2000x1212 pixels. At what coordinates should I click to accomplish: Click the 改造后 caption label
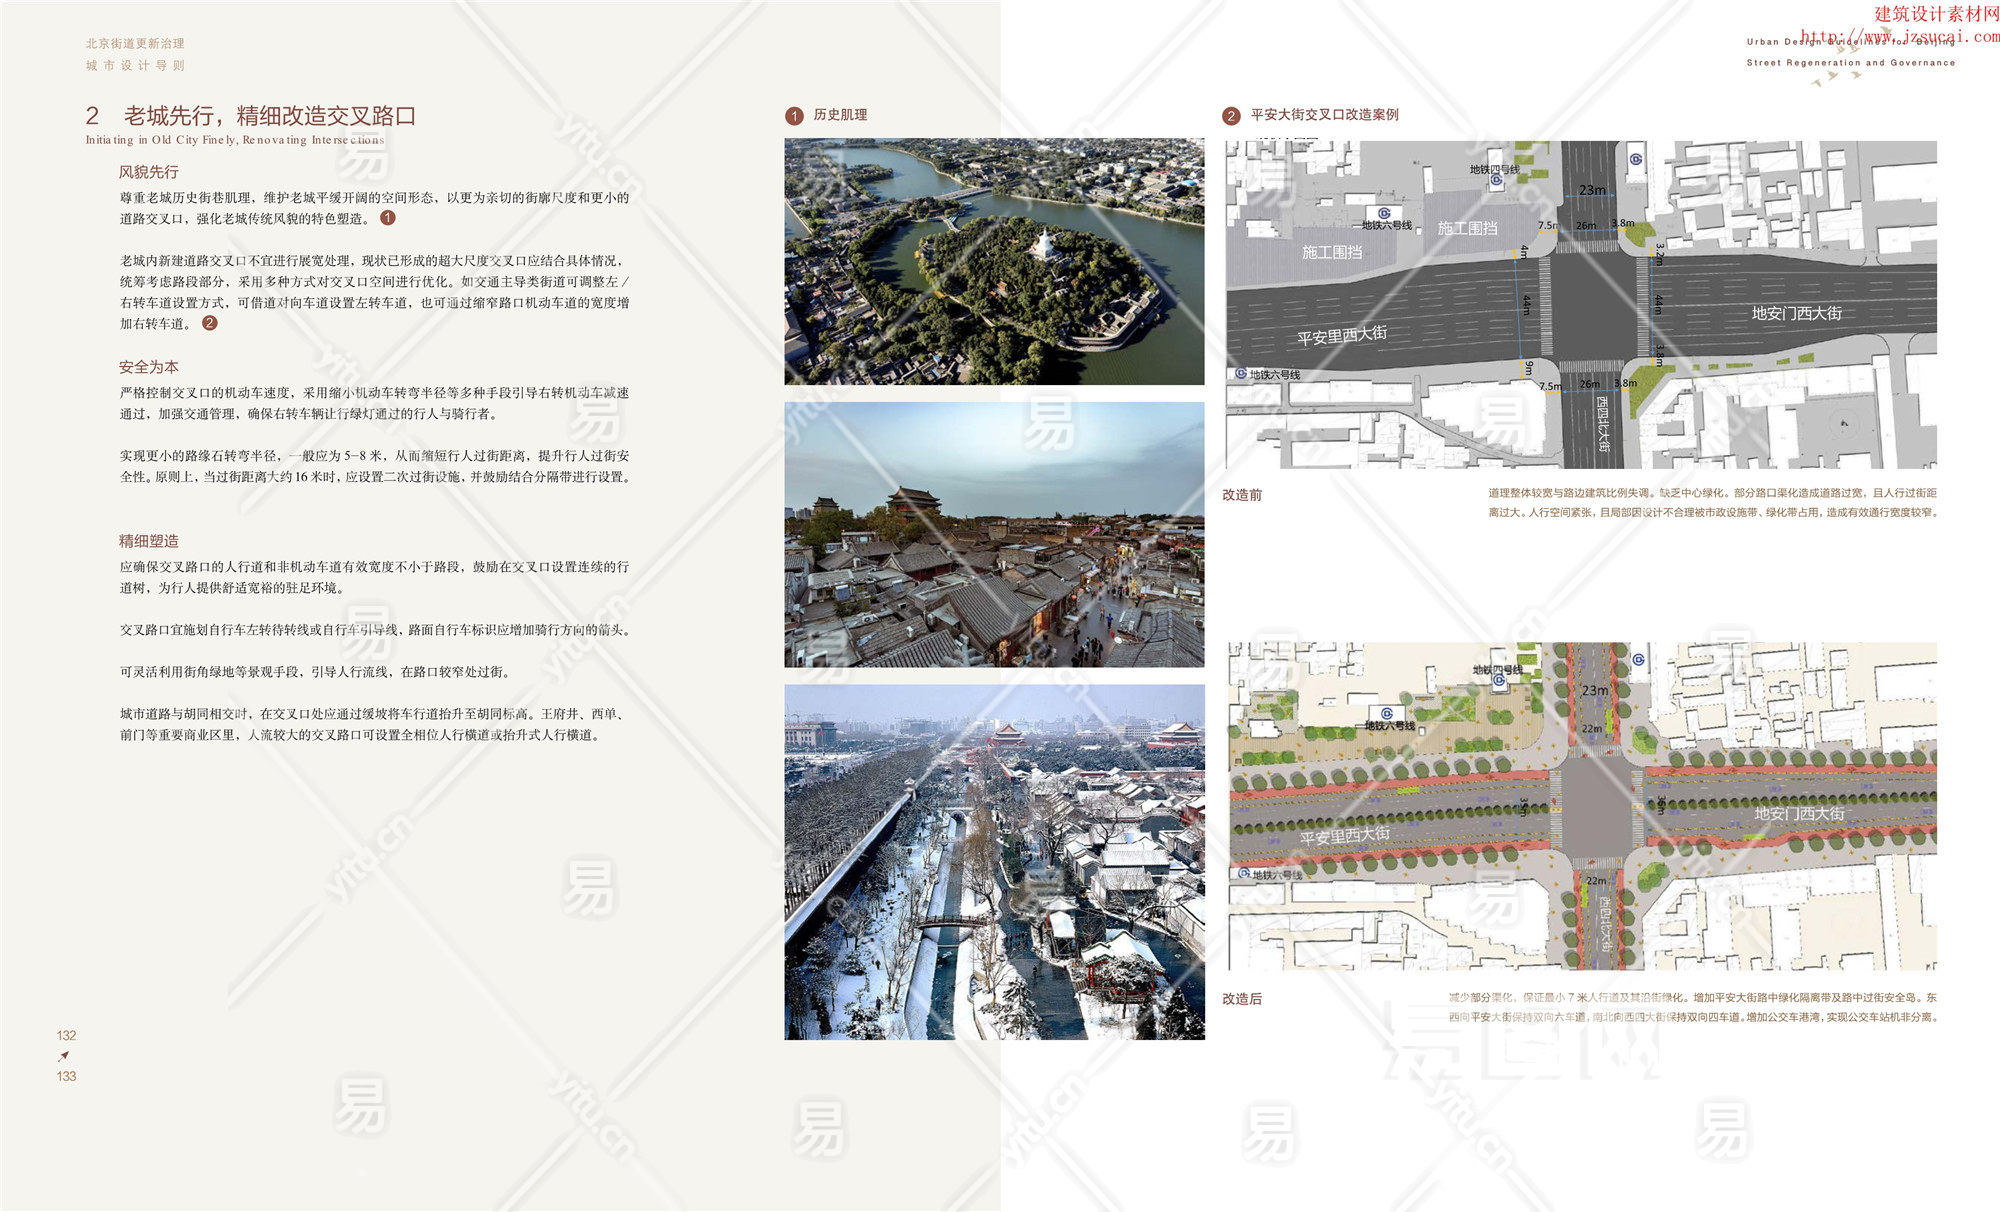1242,999
